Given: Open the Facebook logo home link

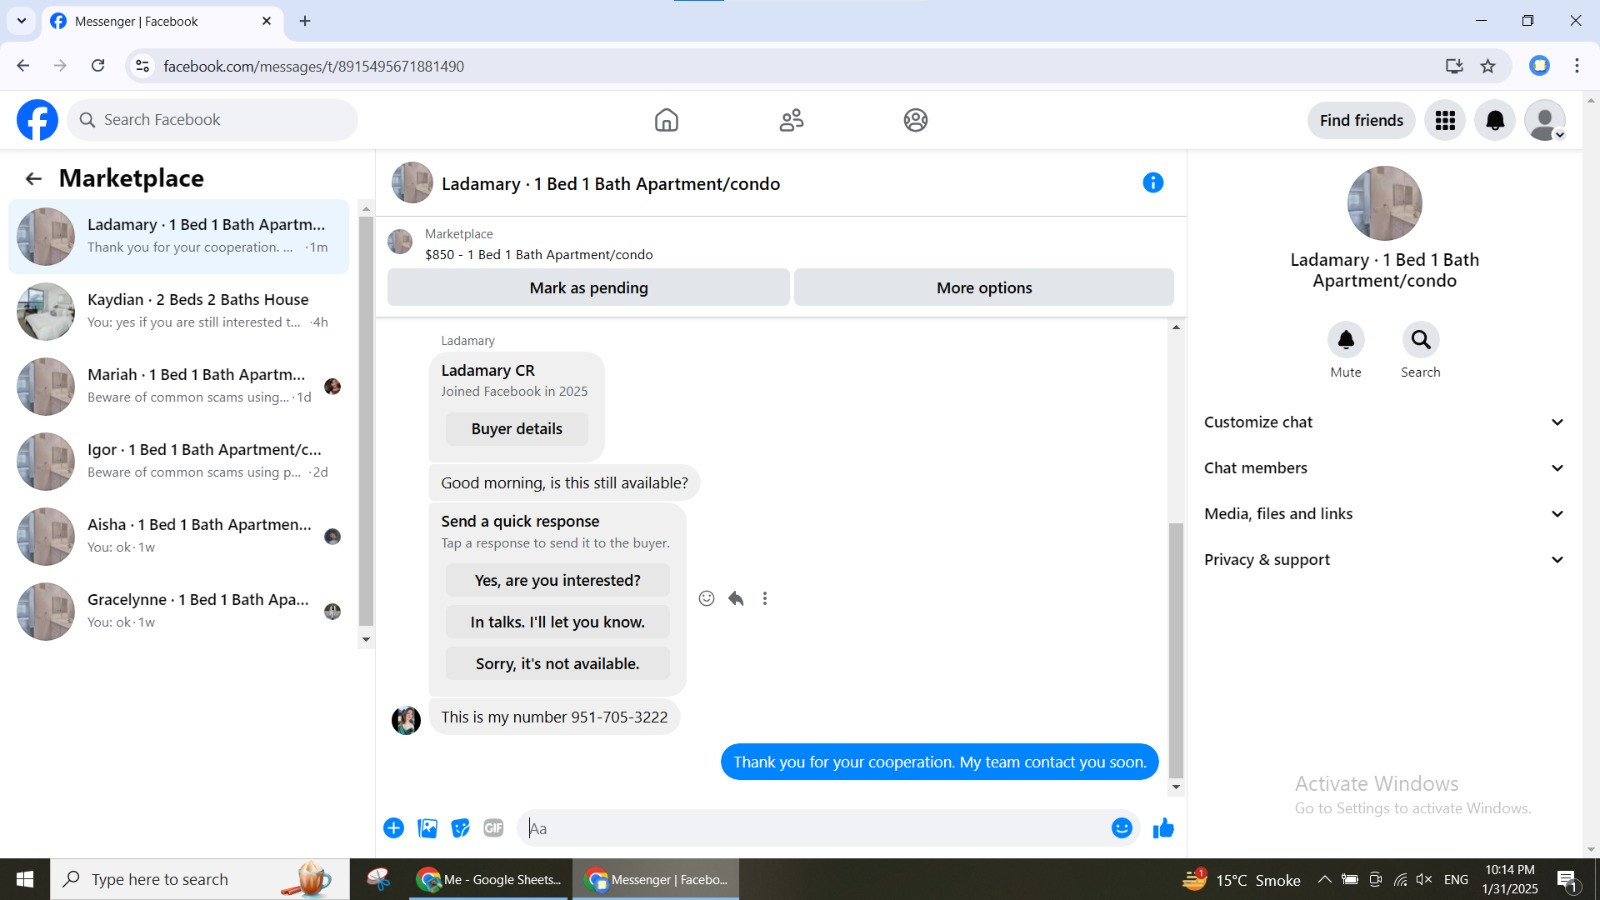Looking at the screenshot, I should (x=37, y=120).
